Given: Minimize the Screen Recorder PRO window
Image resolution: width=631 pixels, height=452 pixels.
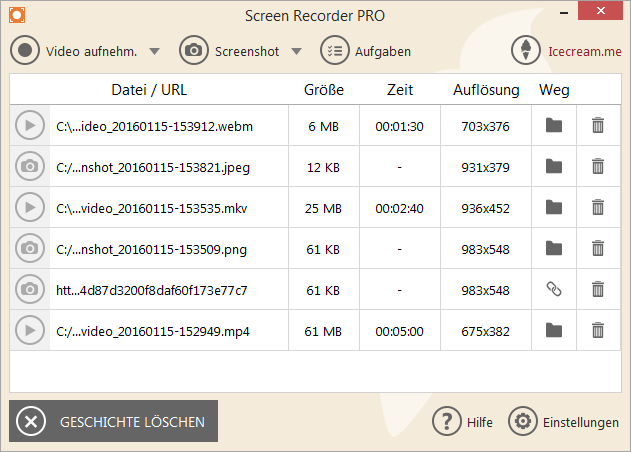Looking at the screenshot, I should click(564, 13).
